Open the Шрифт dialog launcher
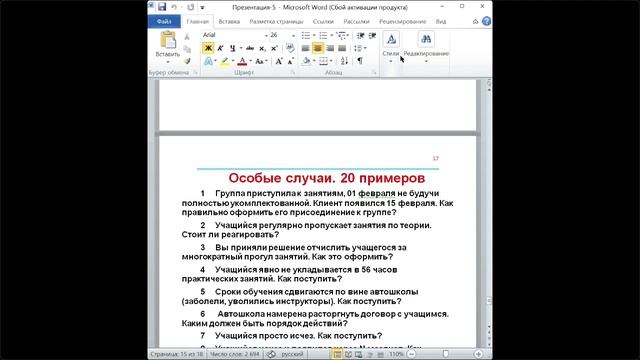The width and height of the screenshot is (640, 360). 293,73
